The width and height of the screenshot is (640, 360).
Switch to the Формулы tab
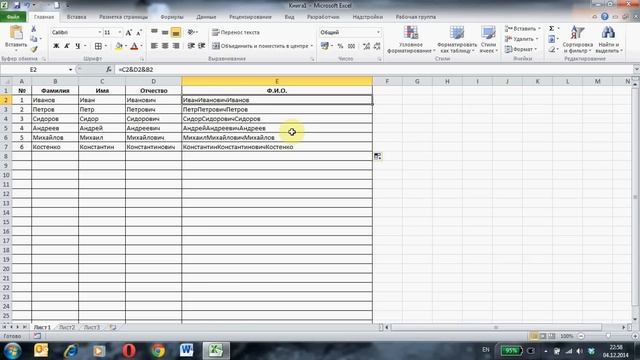click(172, 17)
